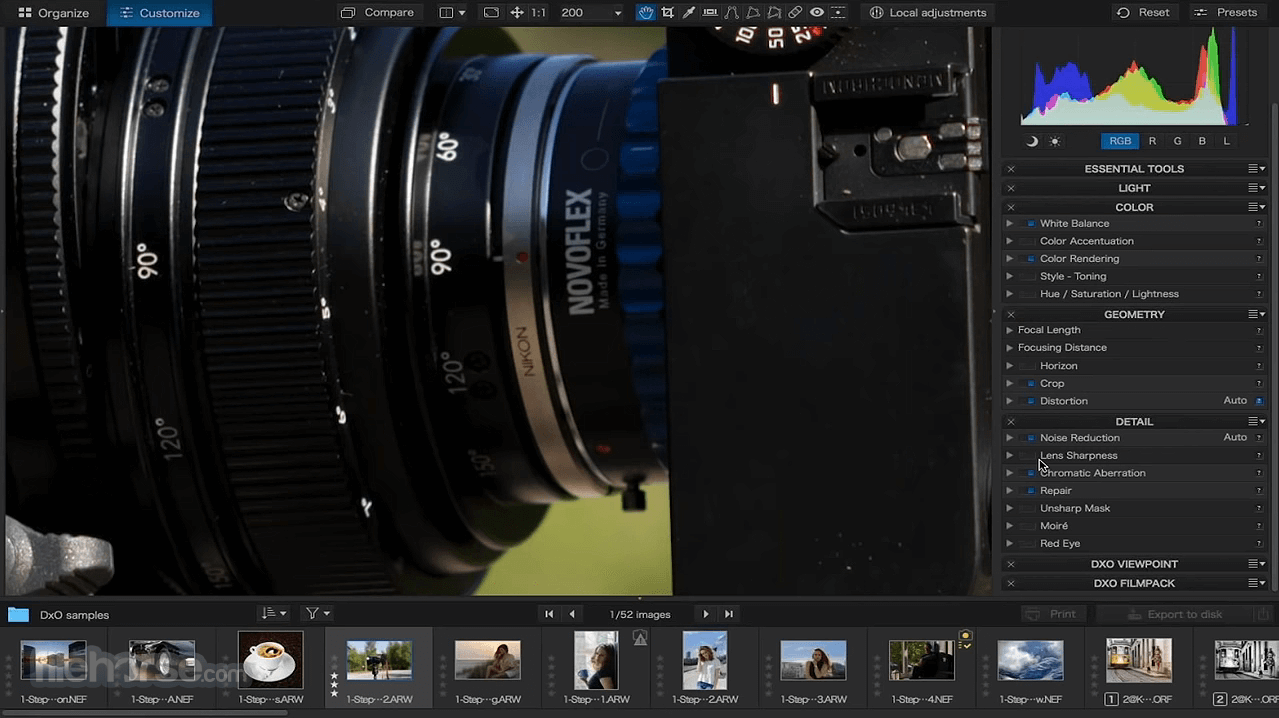Go to next image arrow
This screenshot has height=718, width=1279.
706,614
